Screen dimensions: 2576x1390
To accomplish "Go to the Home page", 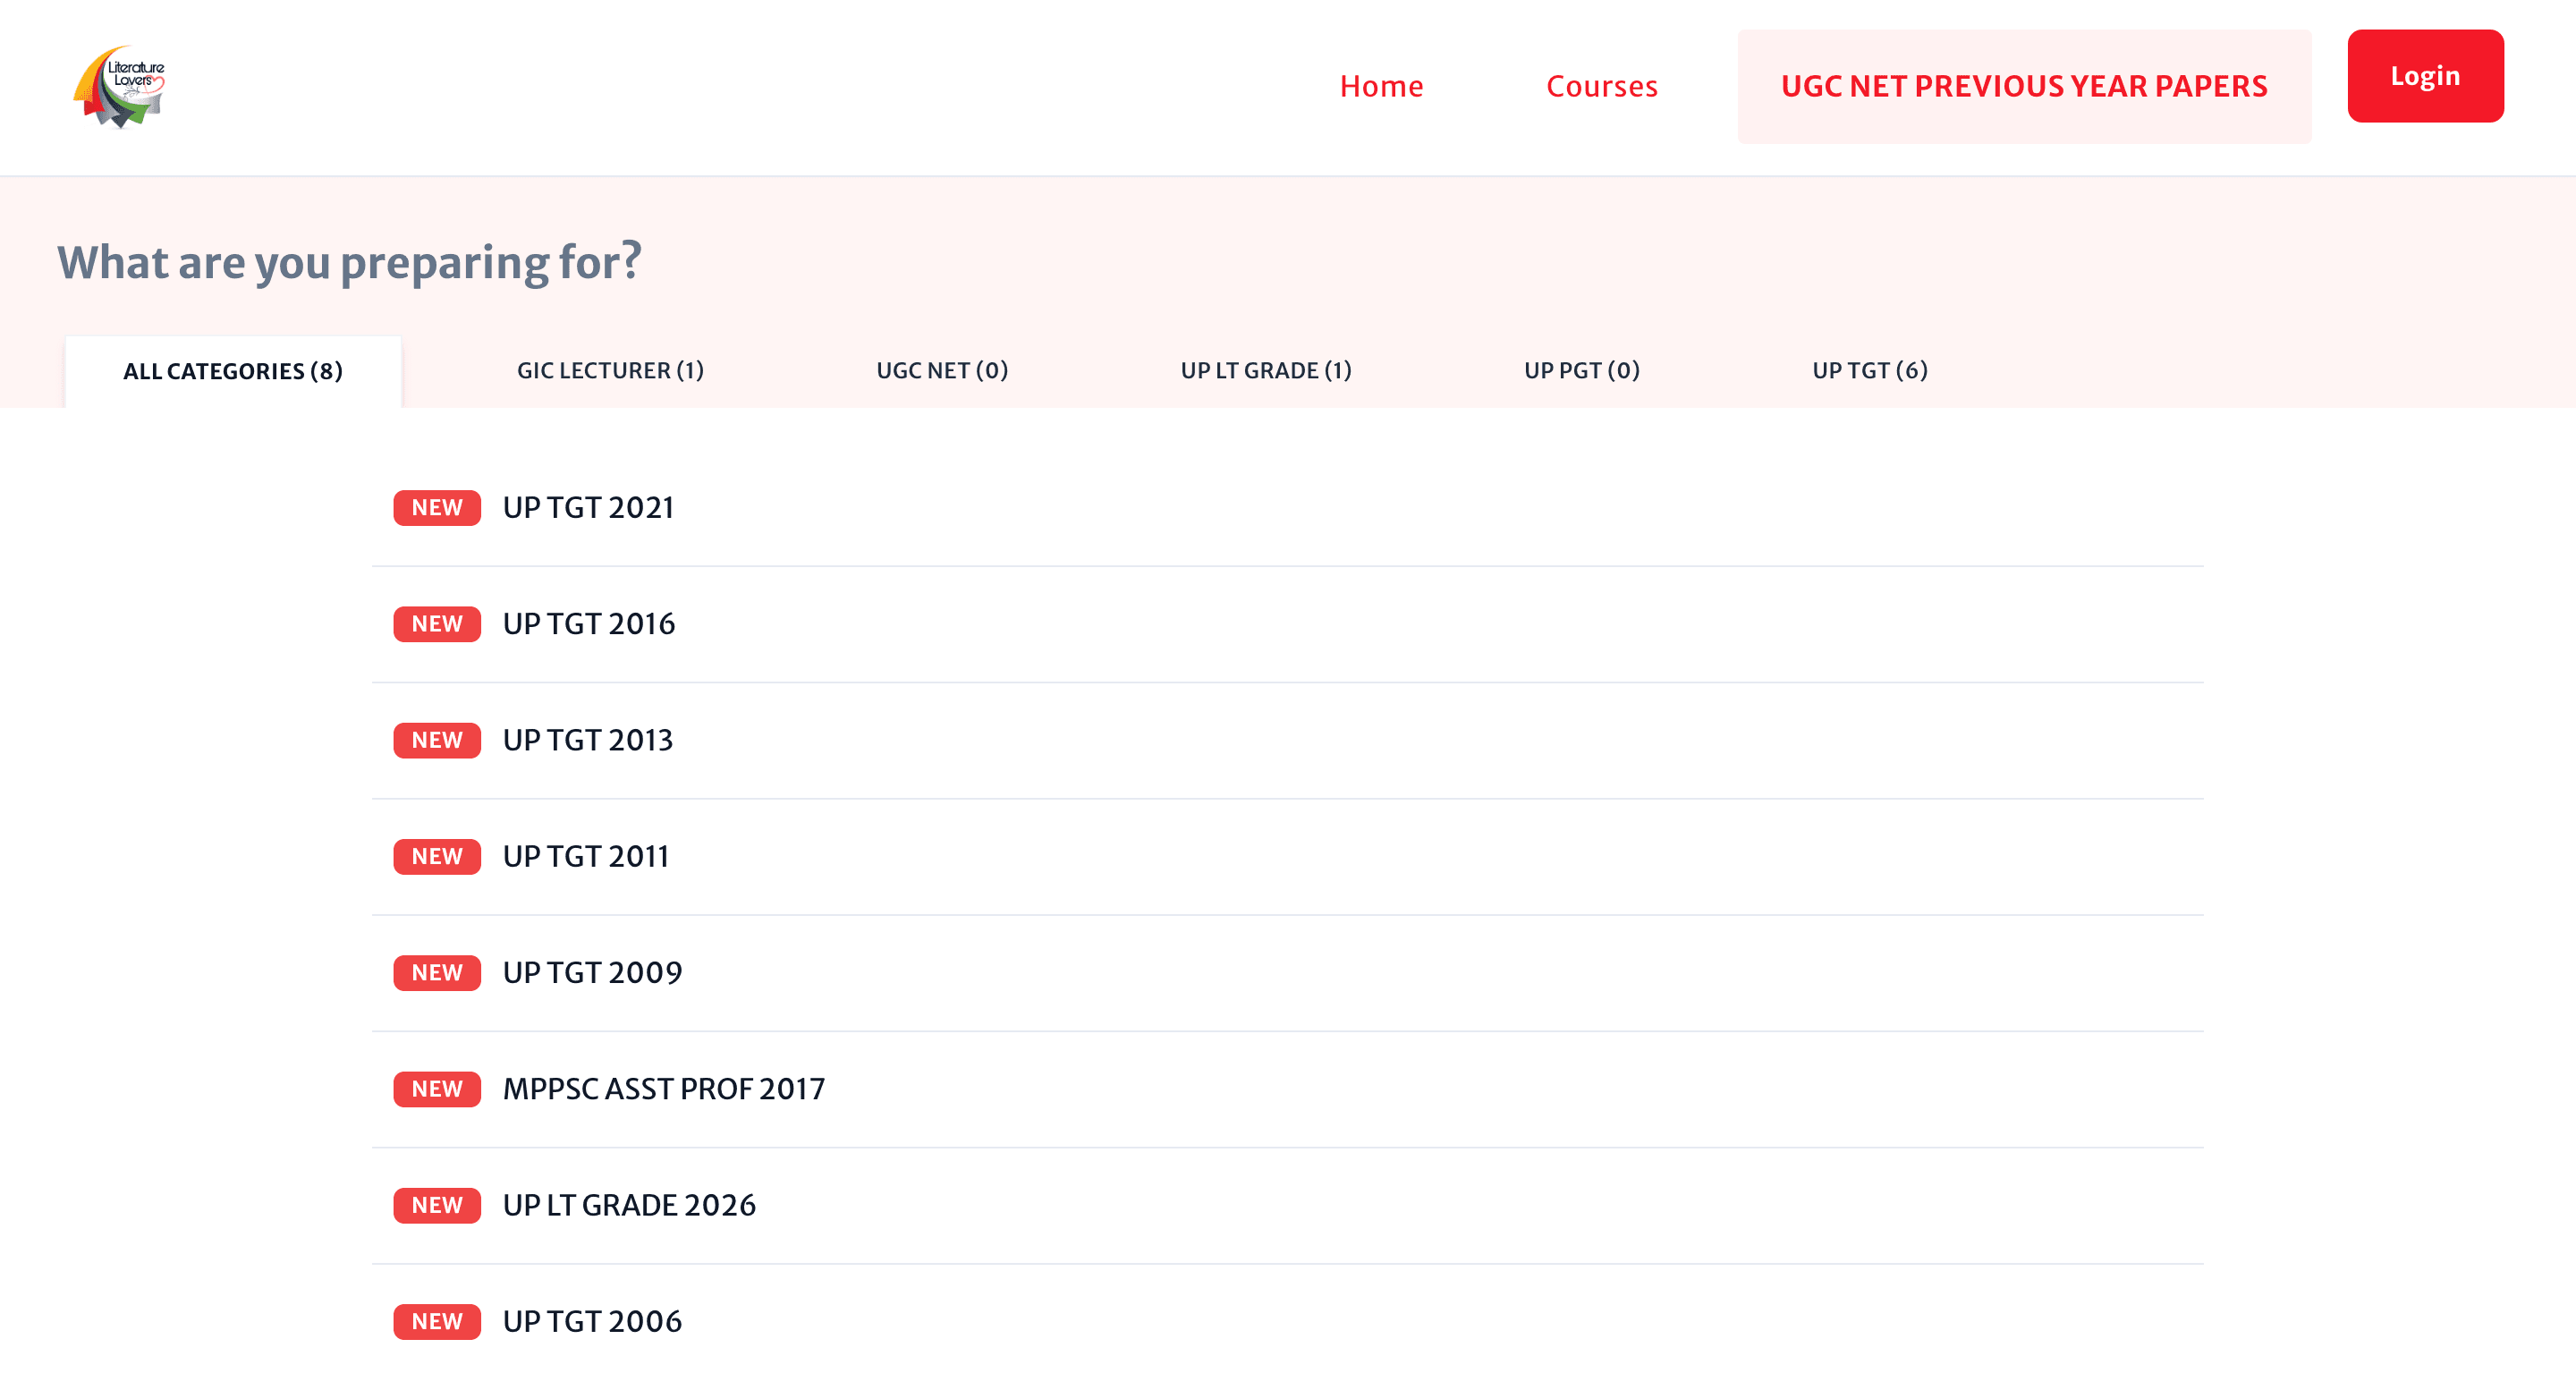I will [x=1381, y=86].
